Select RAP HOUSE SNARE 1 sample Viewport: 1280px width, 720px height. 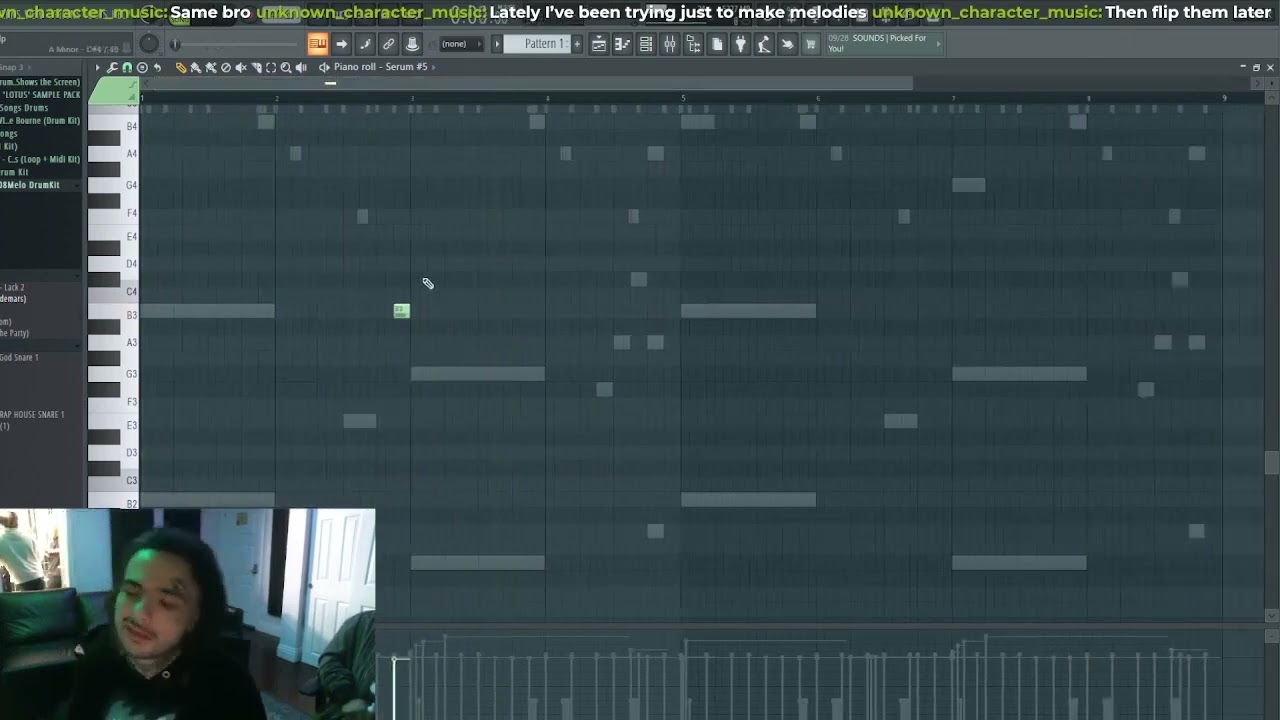(x=32, y=414)
